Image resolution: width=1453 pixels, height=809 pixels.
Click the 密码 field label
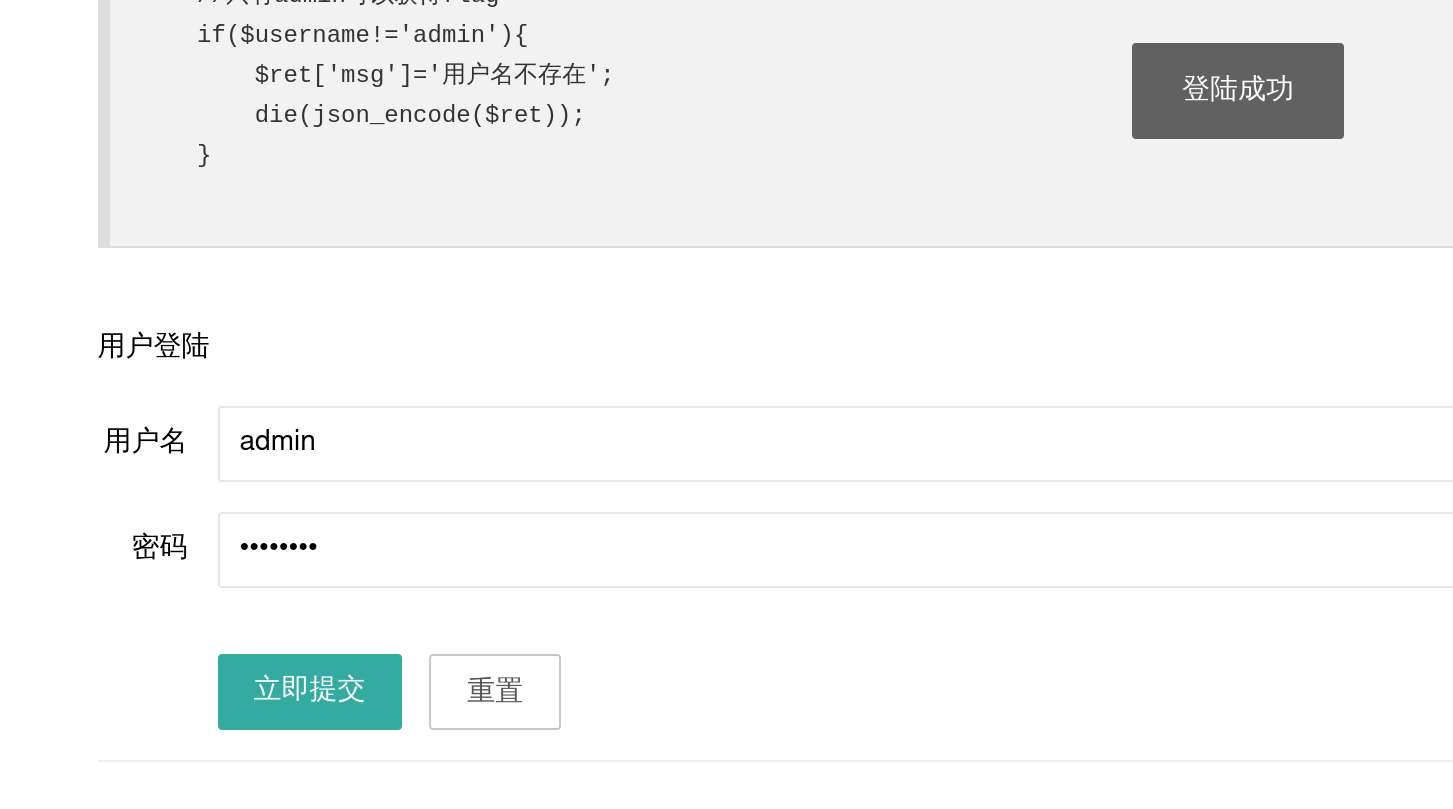click(x=159, y=547)
